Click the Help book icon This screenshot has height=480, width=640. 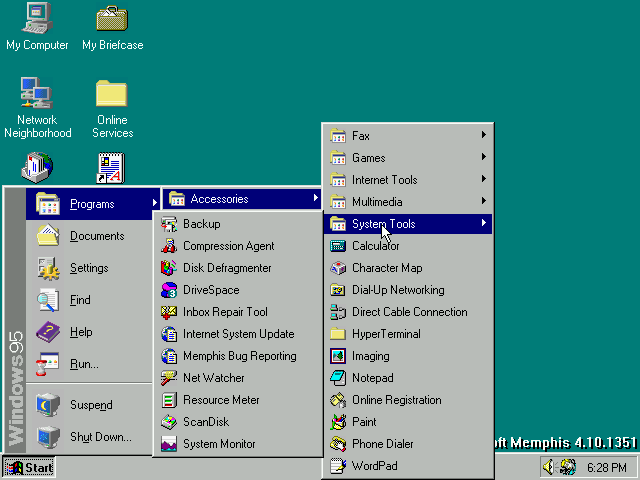pyautogui.click(x=48, y=332)
